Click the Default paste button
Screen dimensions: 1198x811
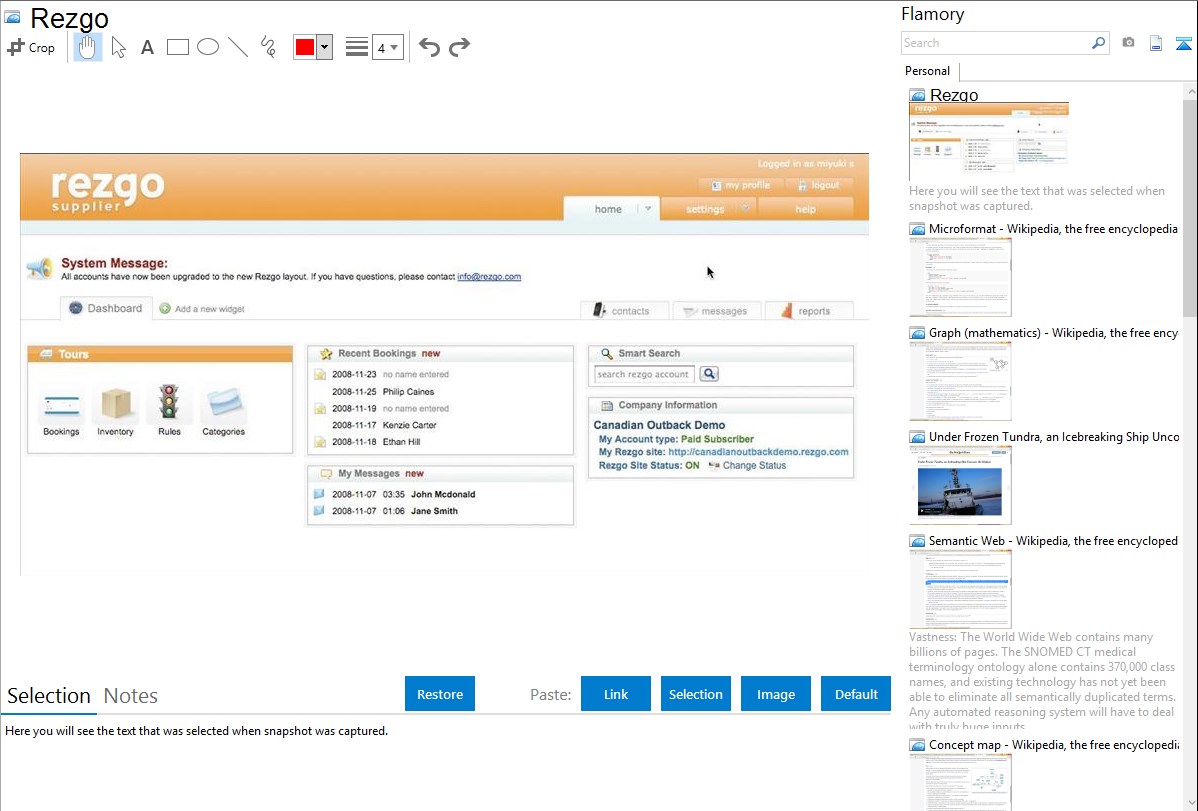(856, 694)
